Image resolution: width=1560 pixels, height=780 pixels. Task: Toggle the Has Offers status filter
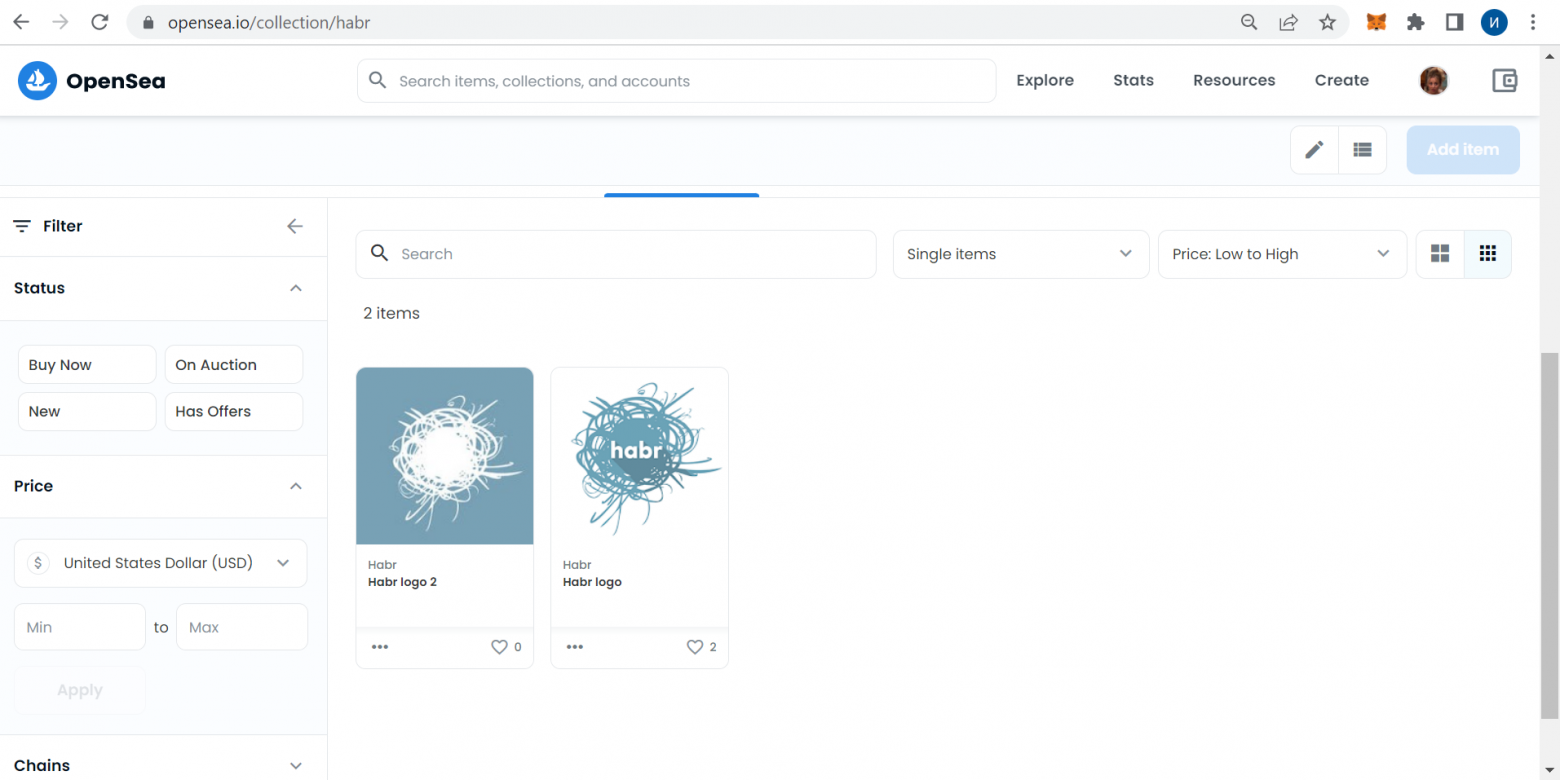point(234,411)
